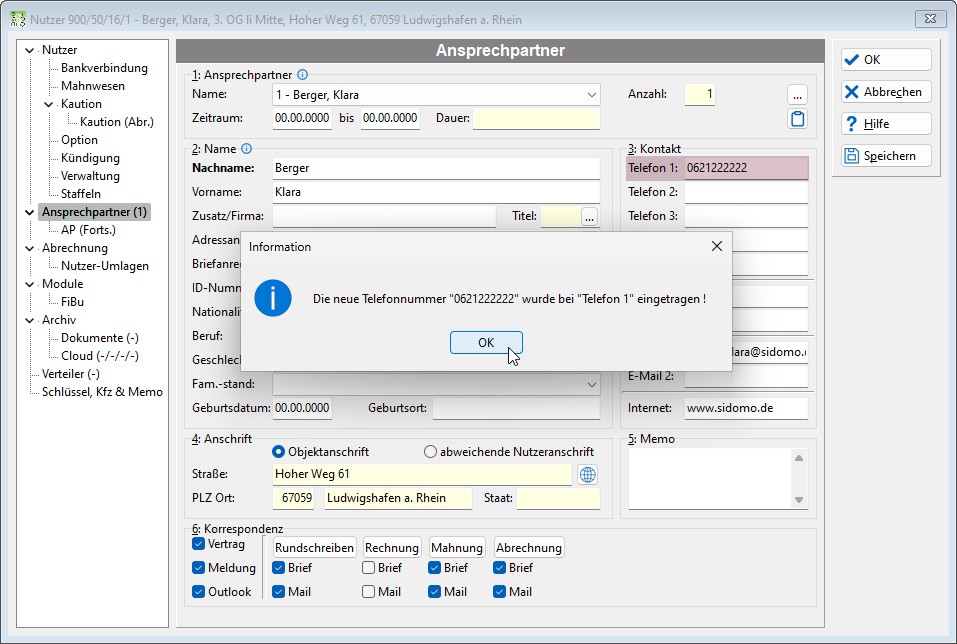The height and width of the screenshot is (644, 957).
Task: Confirm the Information dialog with OK
Action: click(486, 342)
